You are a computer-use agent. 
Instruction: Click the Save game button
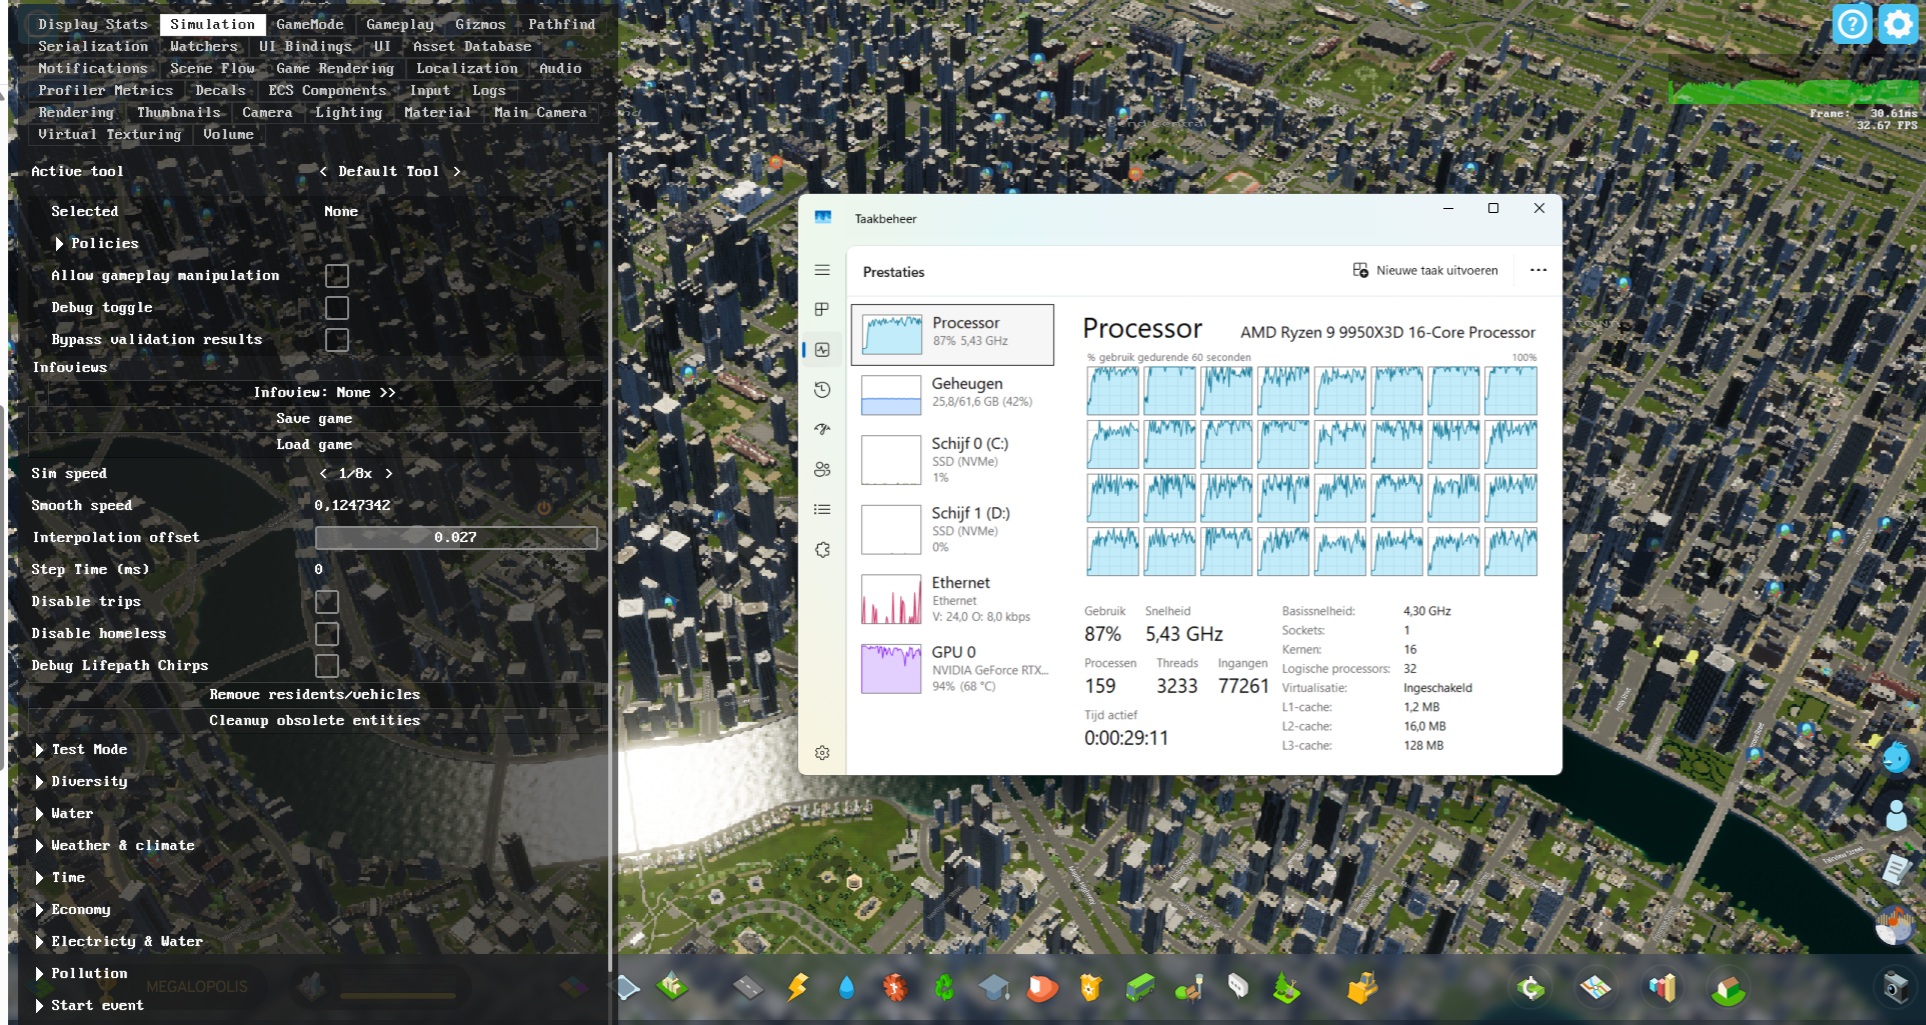click(x=315, y=418)
